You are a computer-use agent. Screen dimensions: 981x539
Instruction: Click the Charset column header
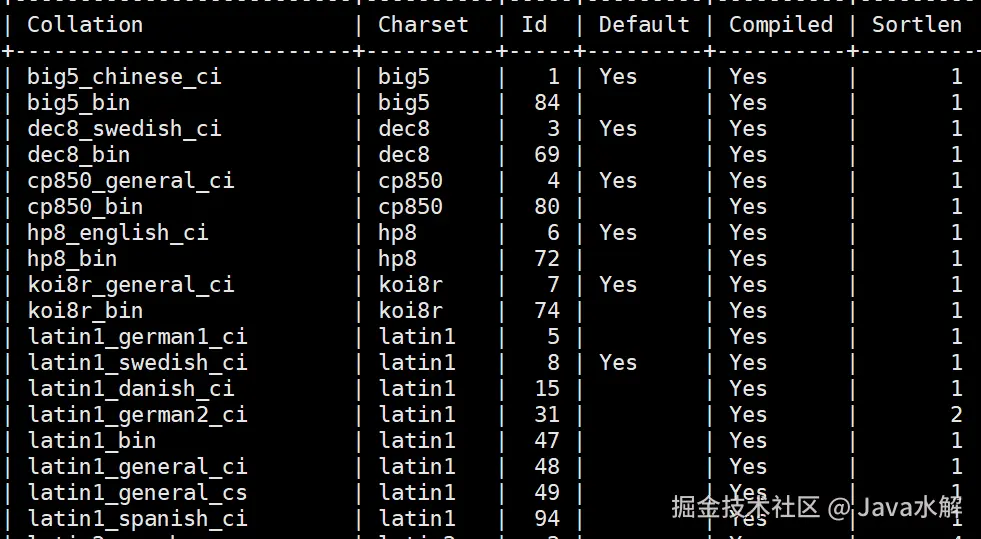tap(423, 24)
